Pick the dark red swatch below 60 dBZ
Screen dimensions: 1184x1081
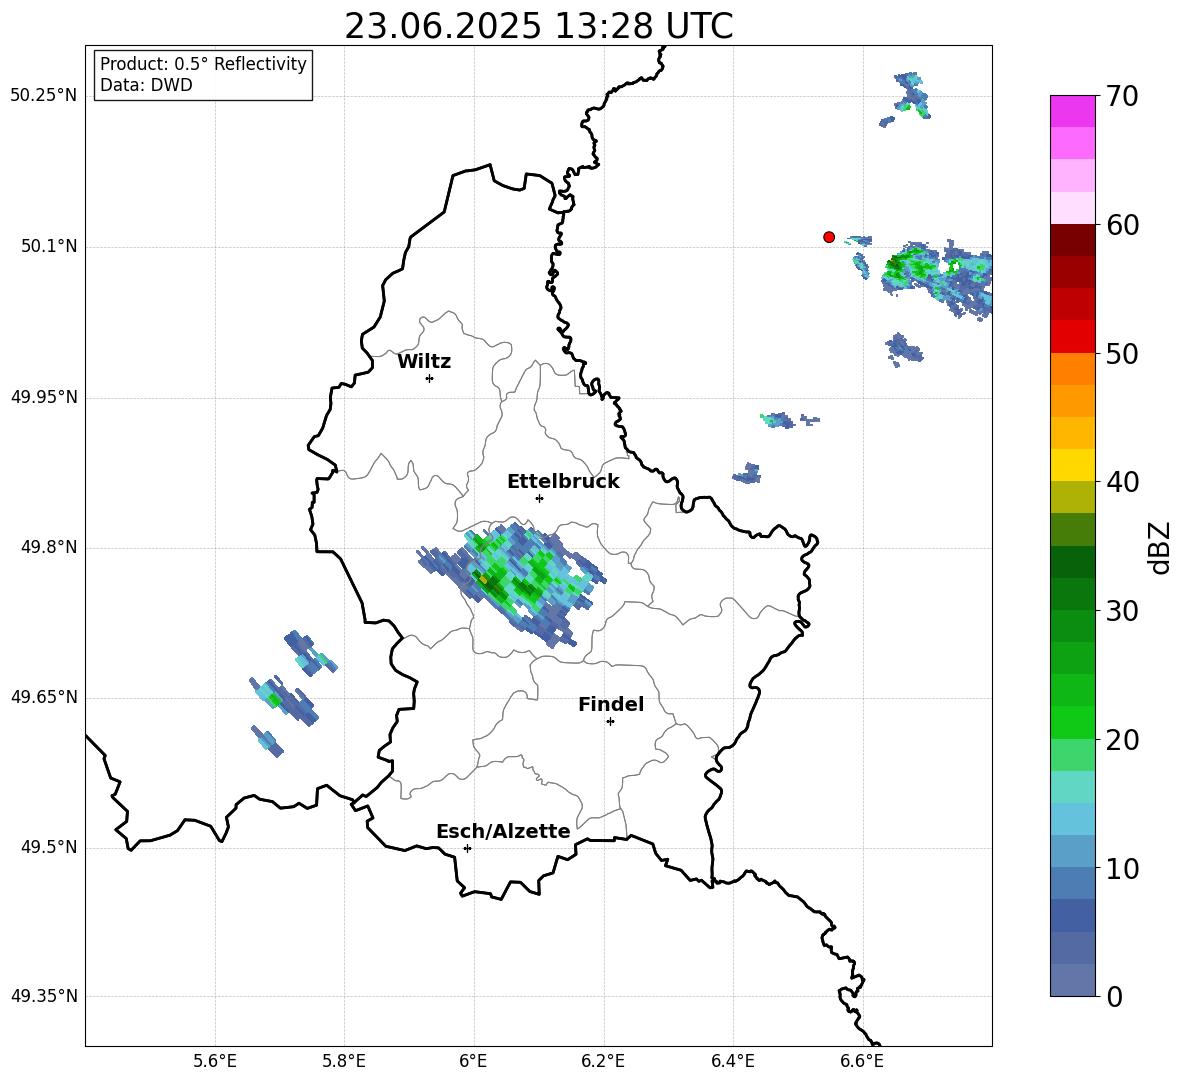click(x=1072, y=239)
